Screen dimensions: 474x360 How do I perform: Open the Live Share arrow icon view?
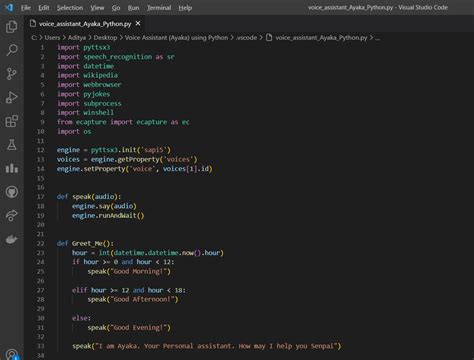[12, 215]
